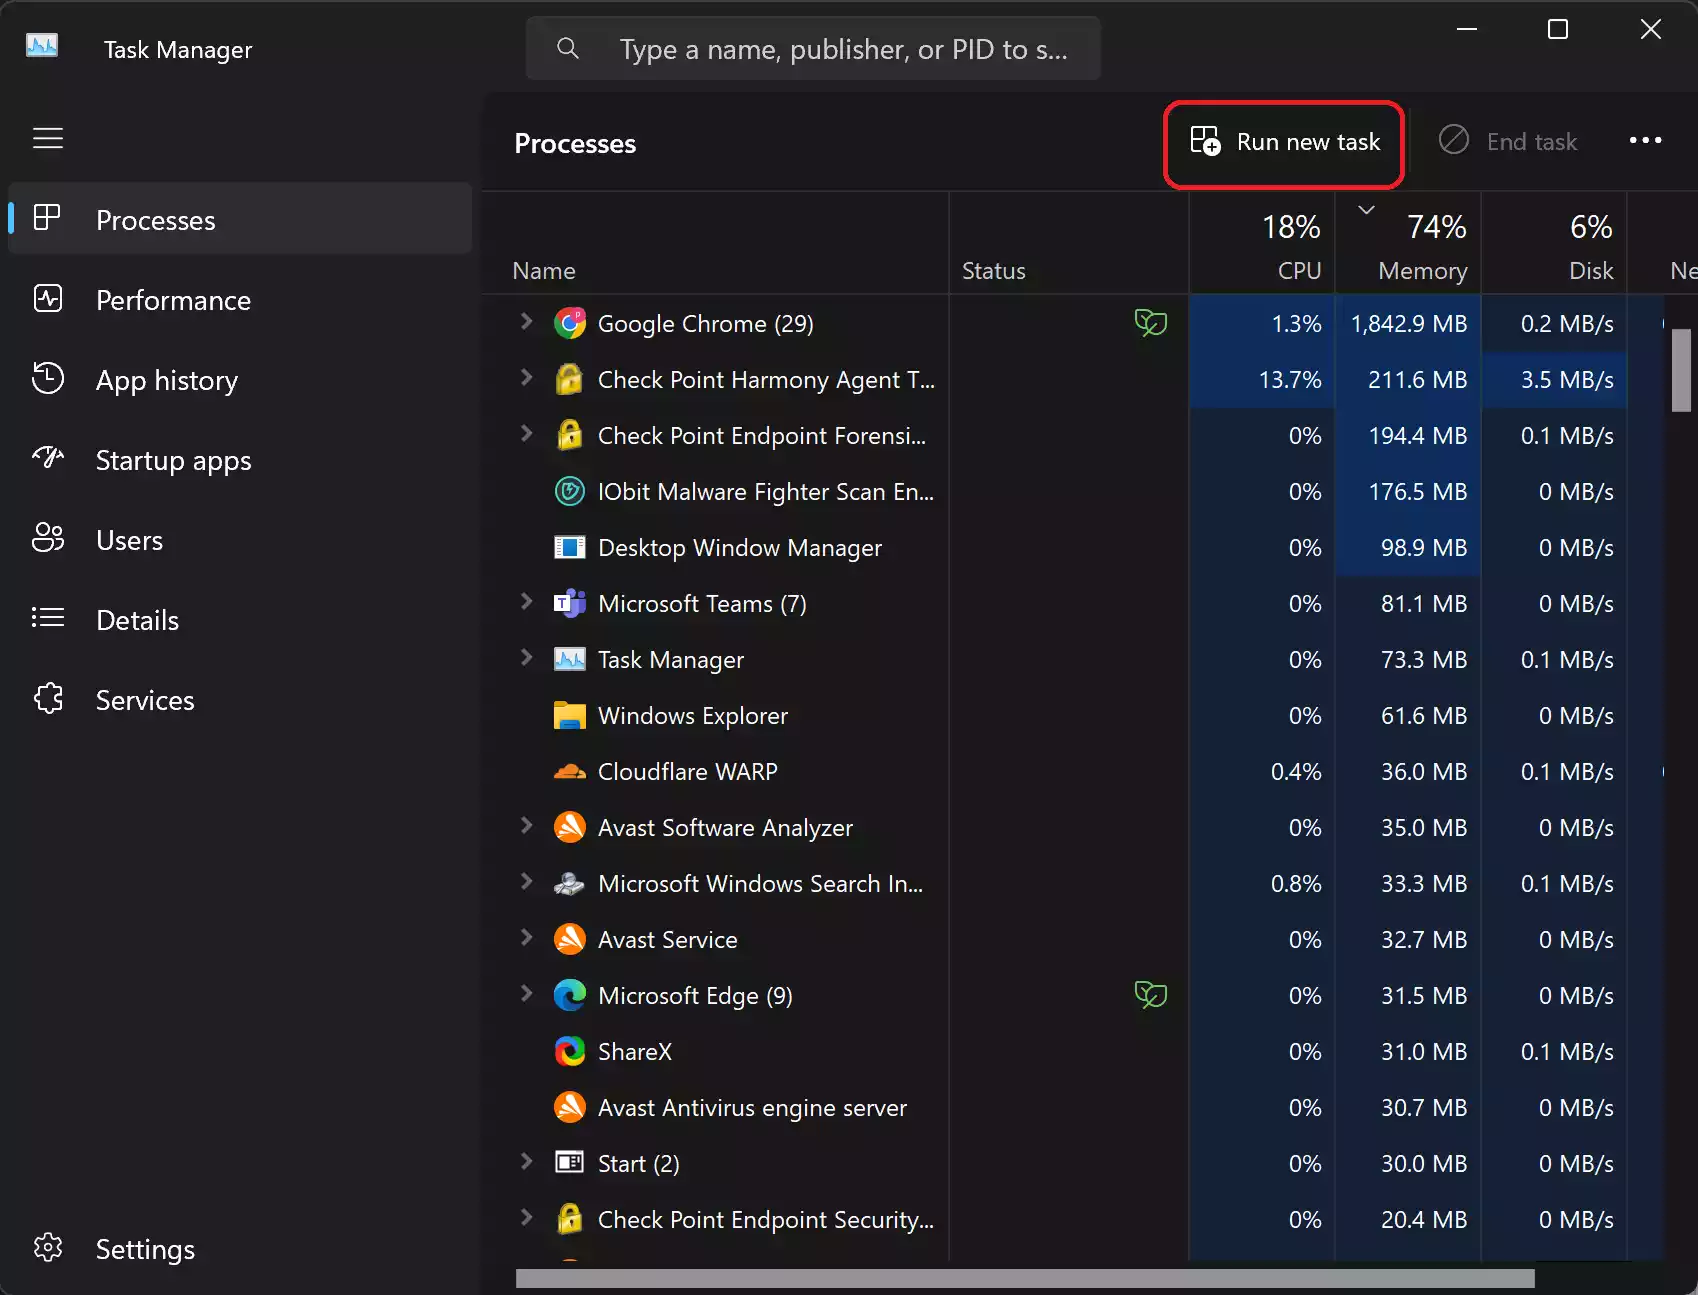Sort by the Status column header
The width and height of the screenshot is (1698, 1295).
[1069, 243]
